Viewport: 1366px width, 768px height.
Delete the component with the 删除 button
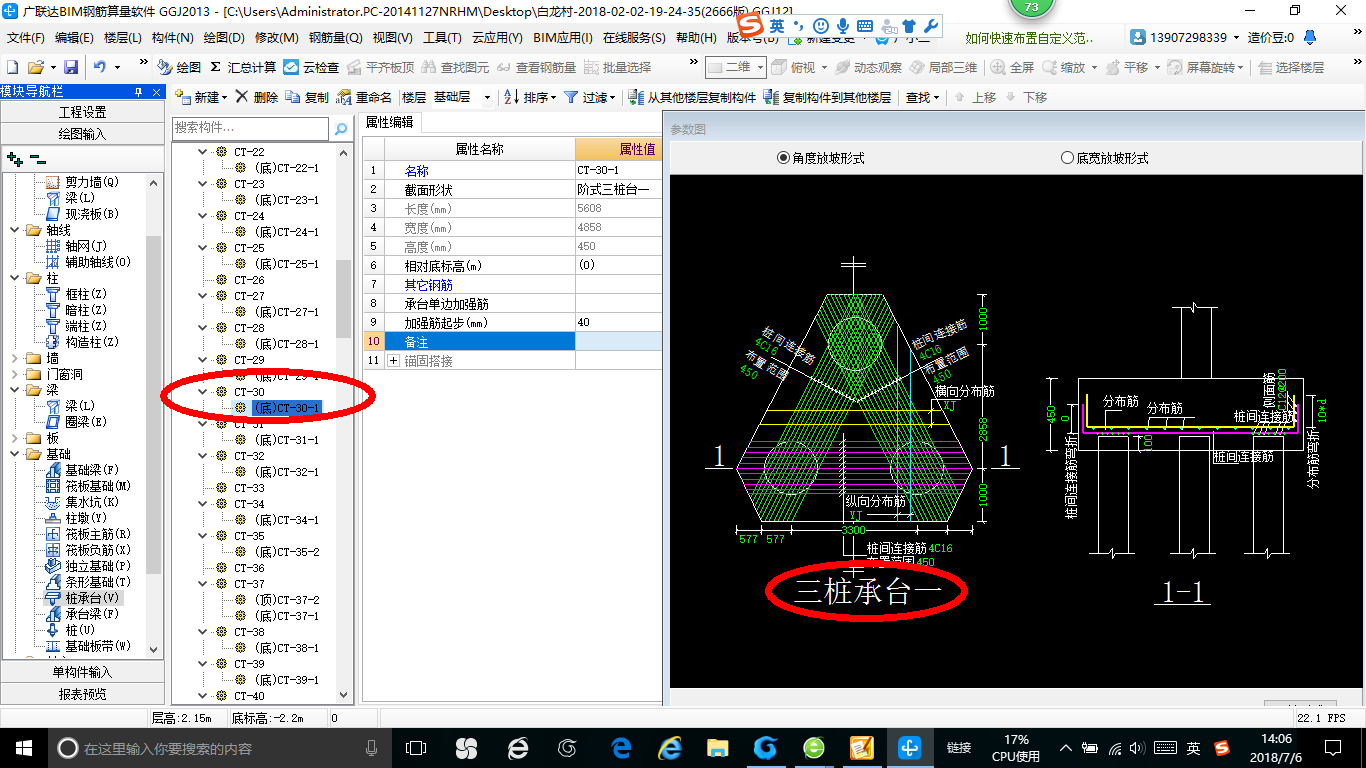coord(257,97)
